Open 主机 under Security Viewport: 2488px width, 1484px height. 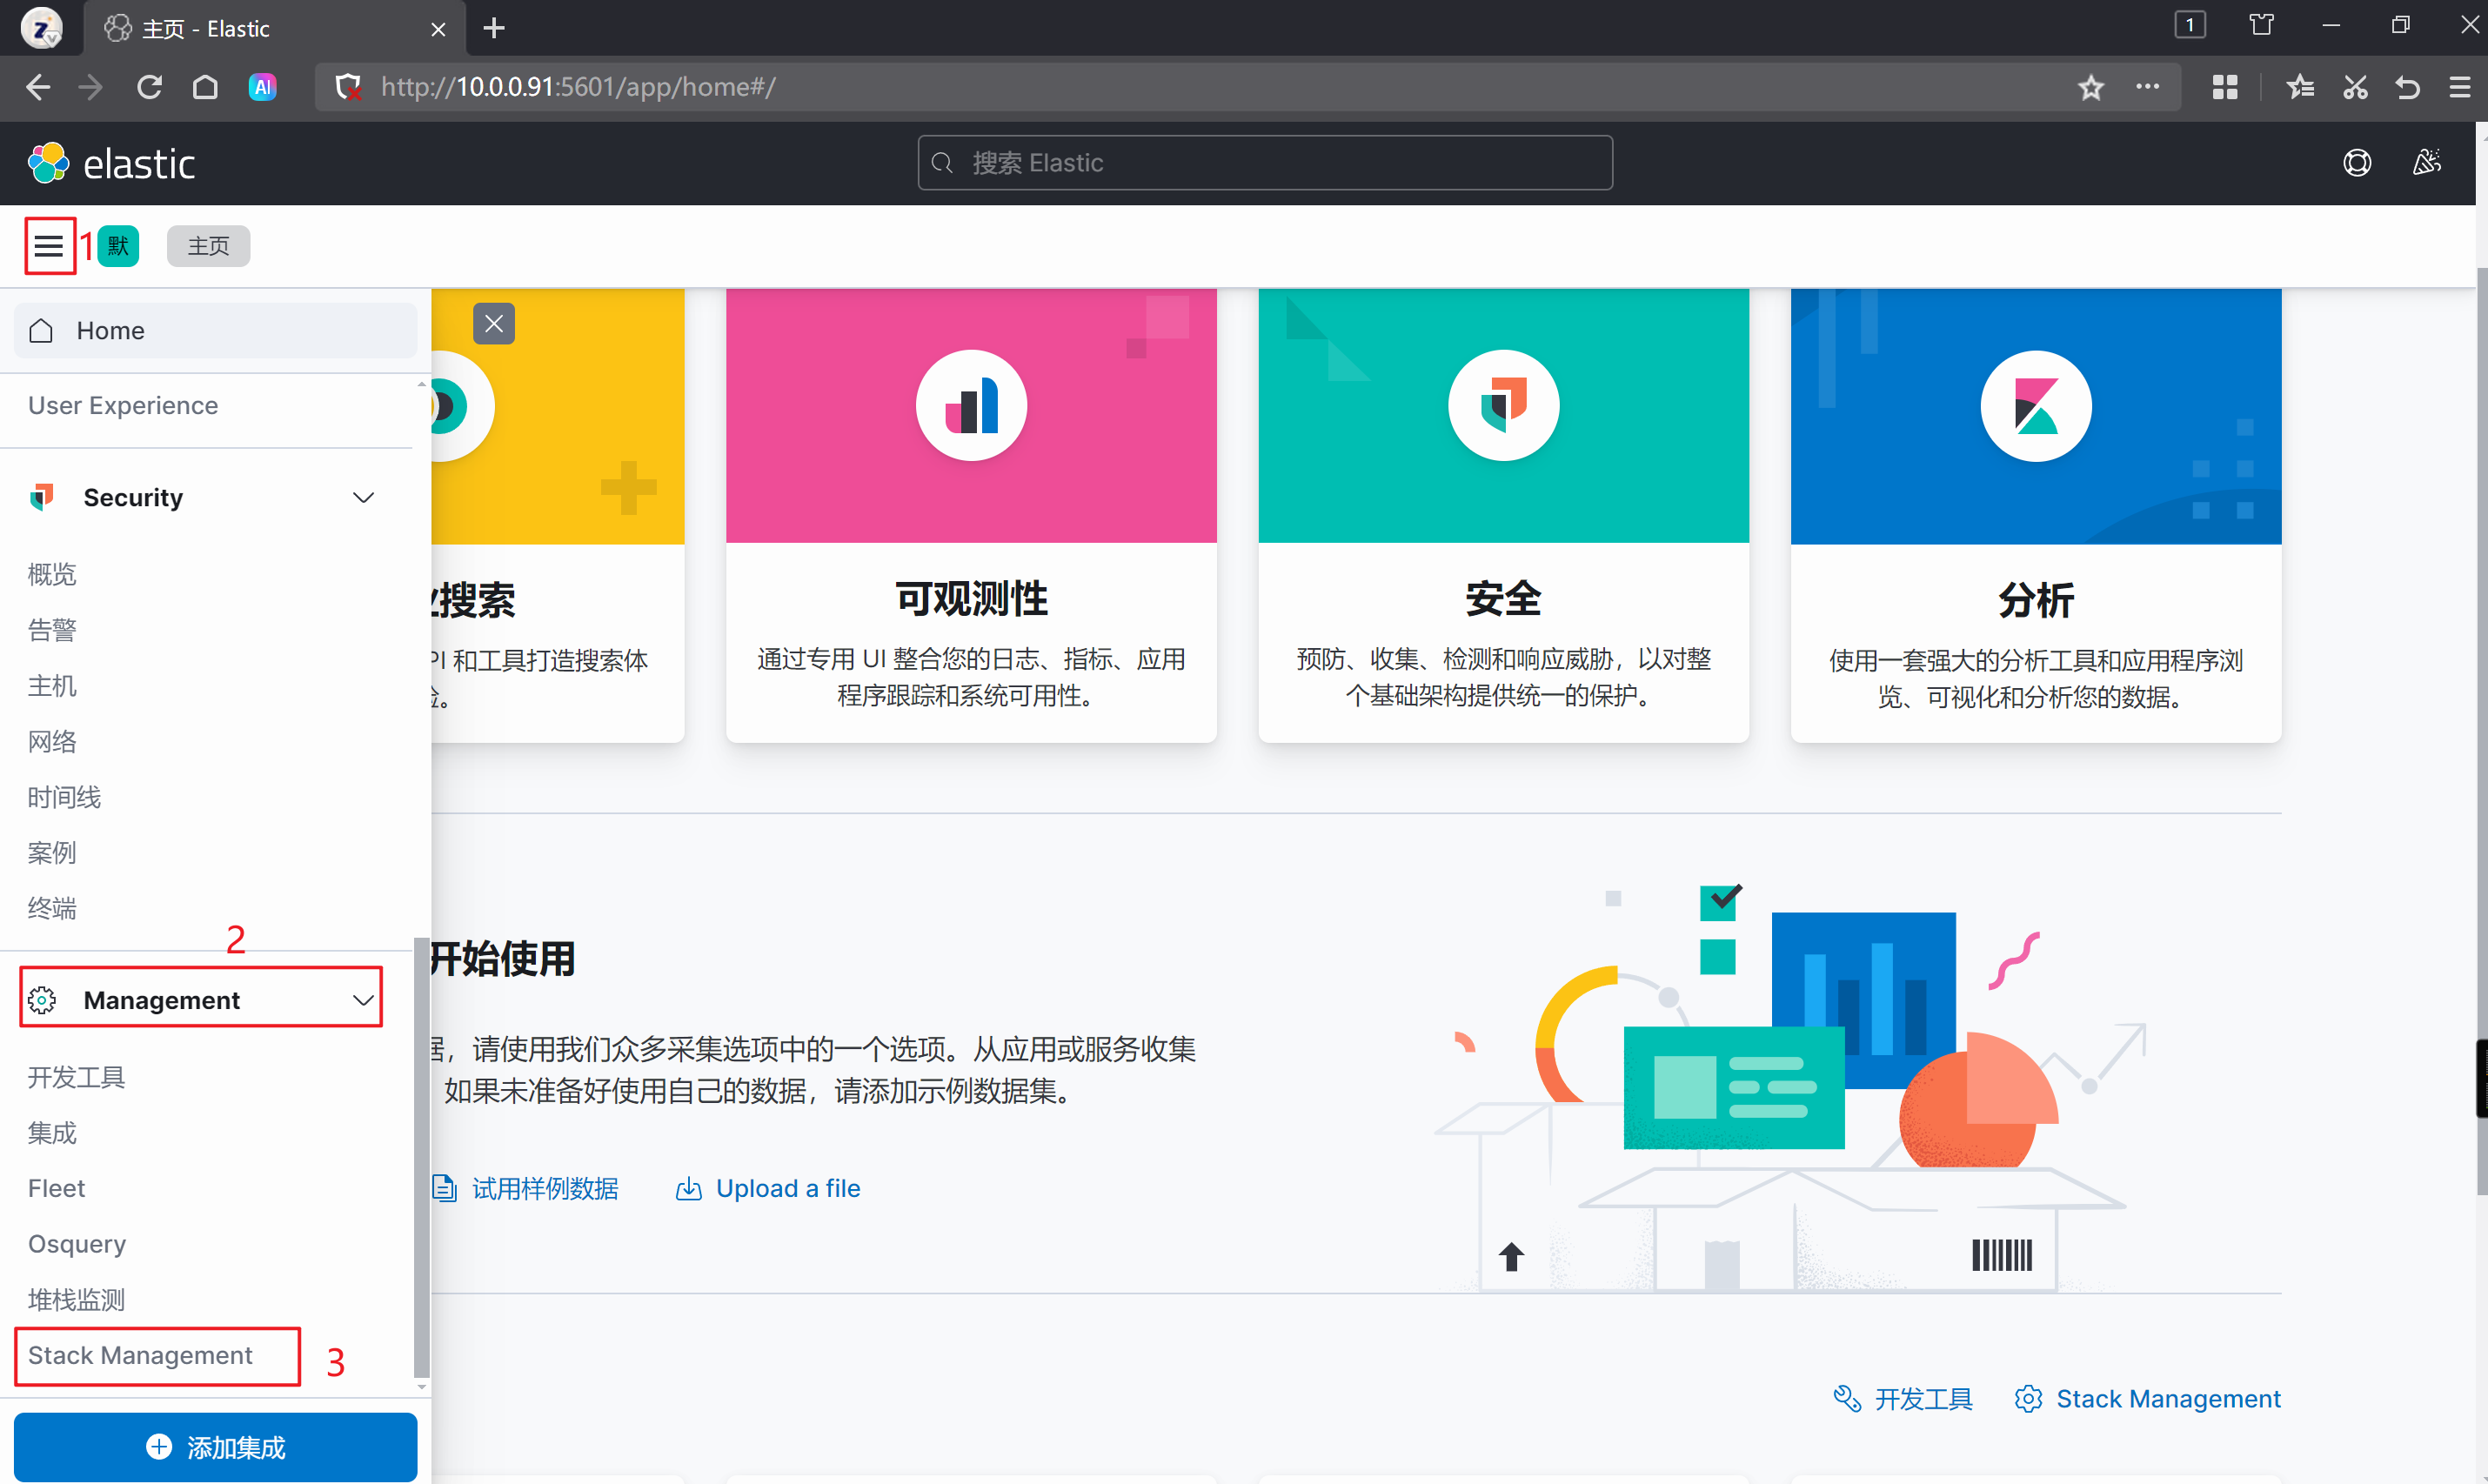(52, 686)
